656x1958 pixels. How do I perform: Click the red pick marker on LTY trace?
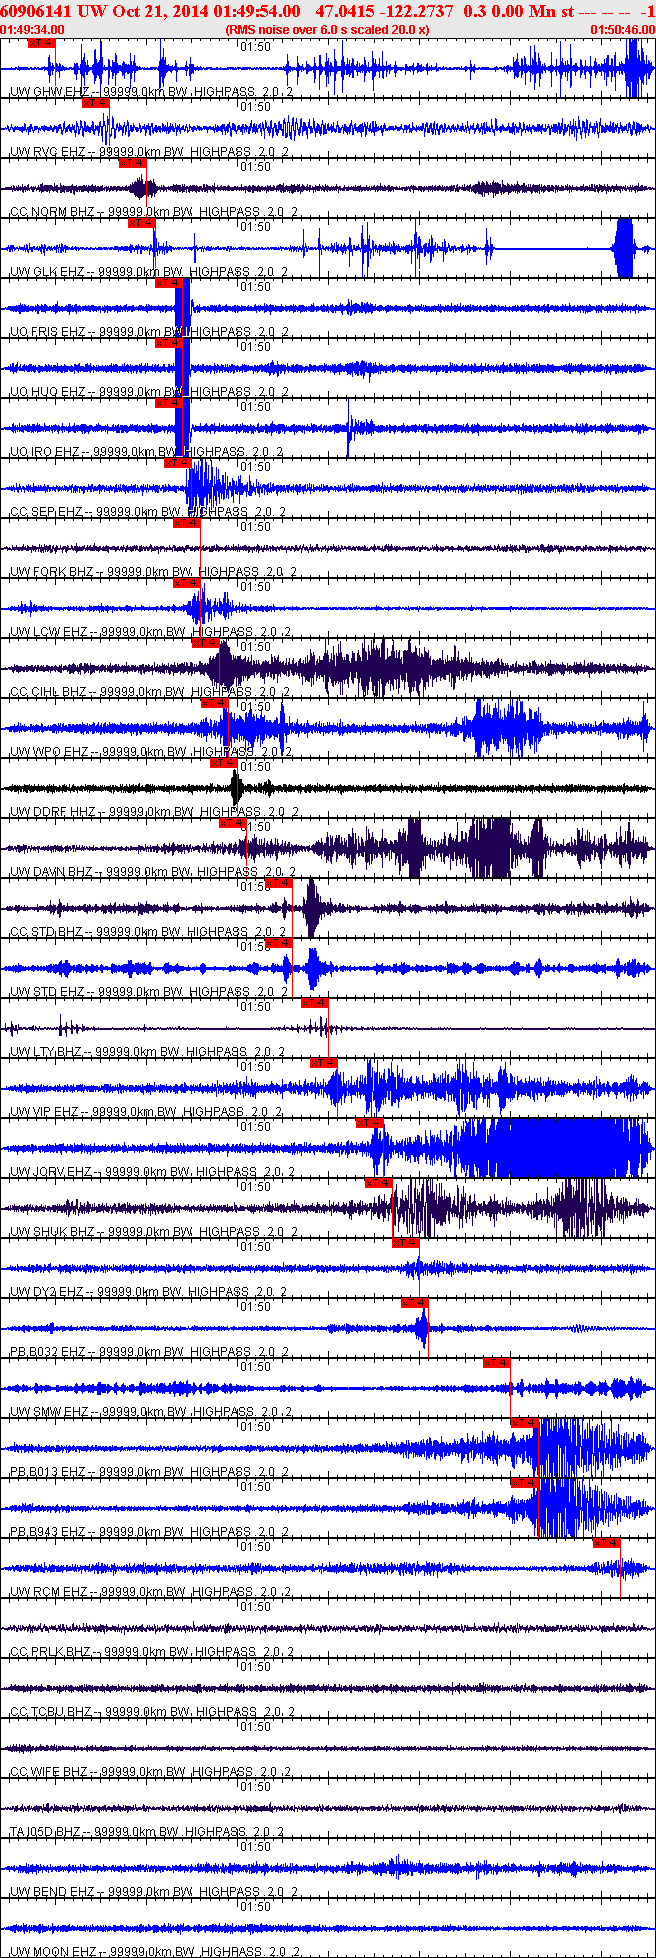[x=314, y=1003]
